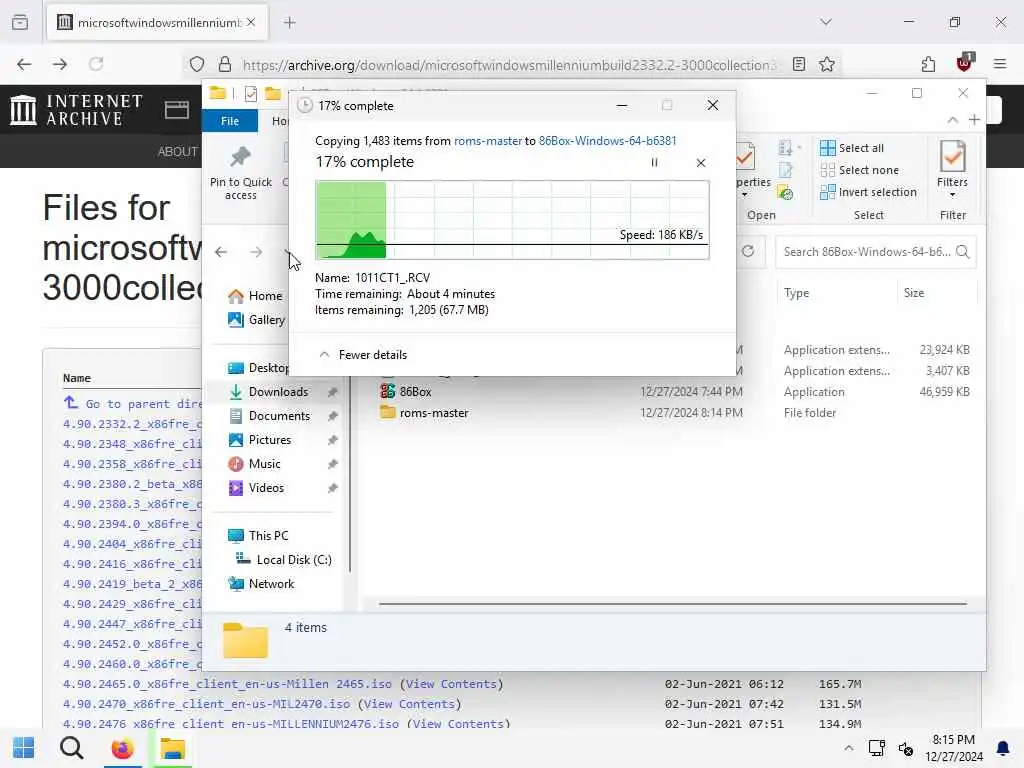Open the Filters dropdown in ribbon
Image resolution: width=1024 pixels, height=768 pixels.
[x=952, y=170]
